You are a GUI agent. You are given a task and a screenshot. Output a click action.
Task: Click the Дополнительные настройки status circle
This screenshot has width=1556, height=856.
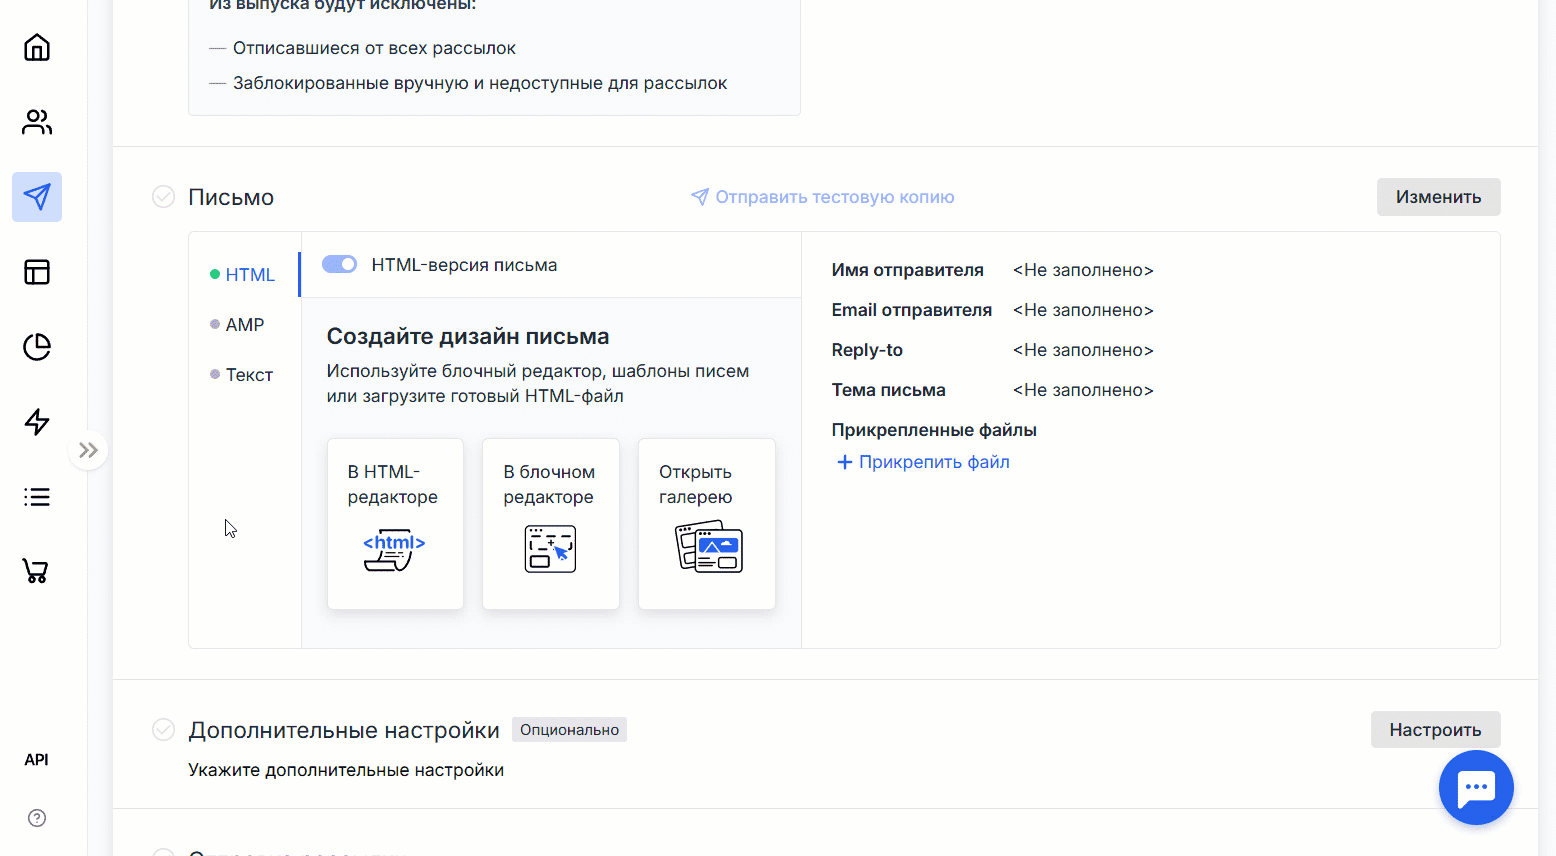point(163,730)
